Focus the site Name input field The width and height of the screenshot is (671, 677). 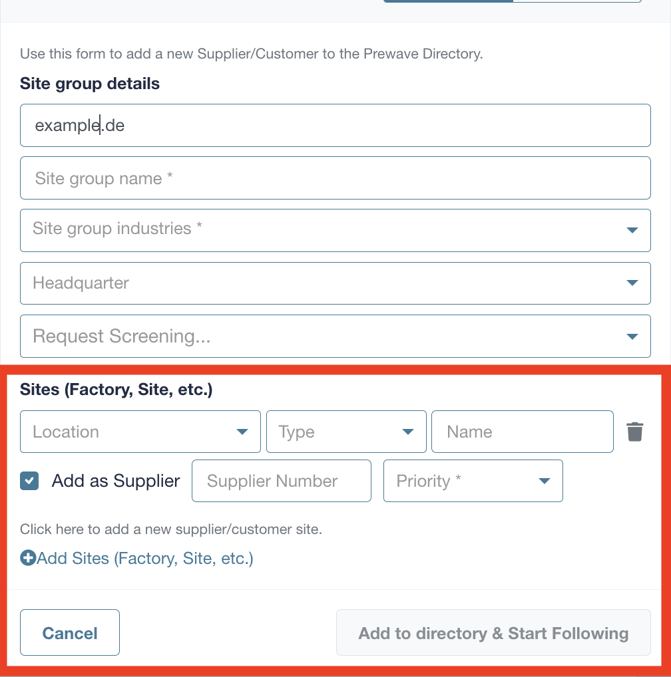[522, 432]
